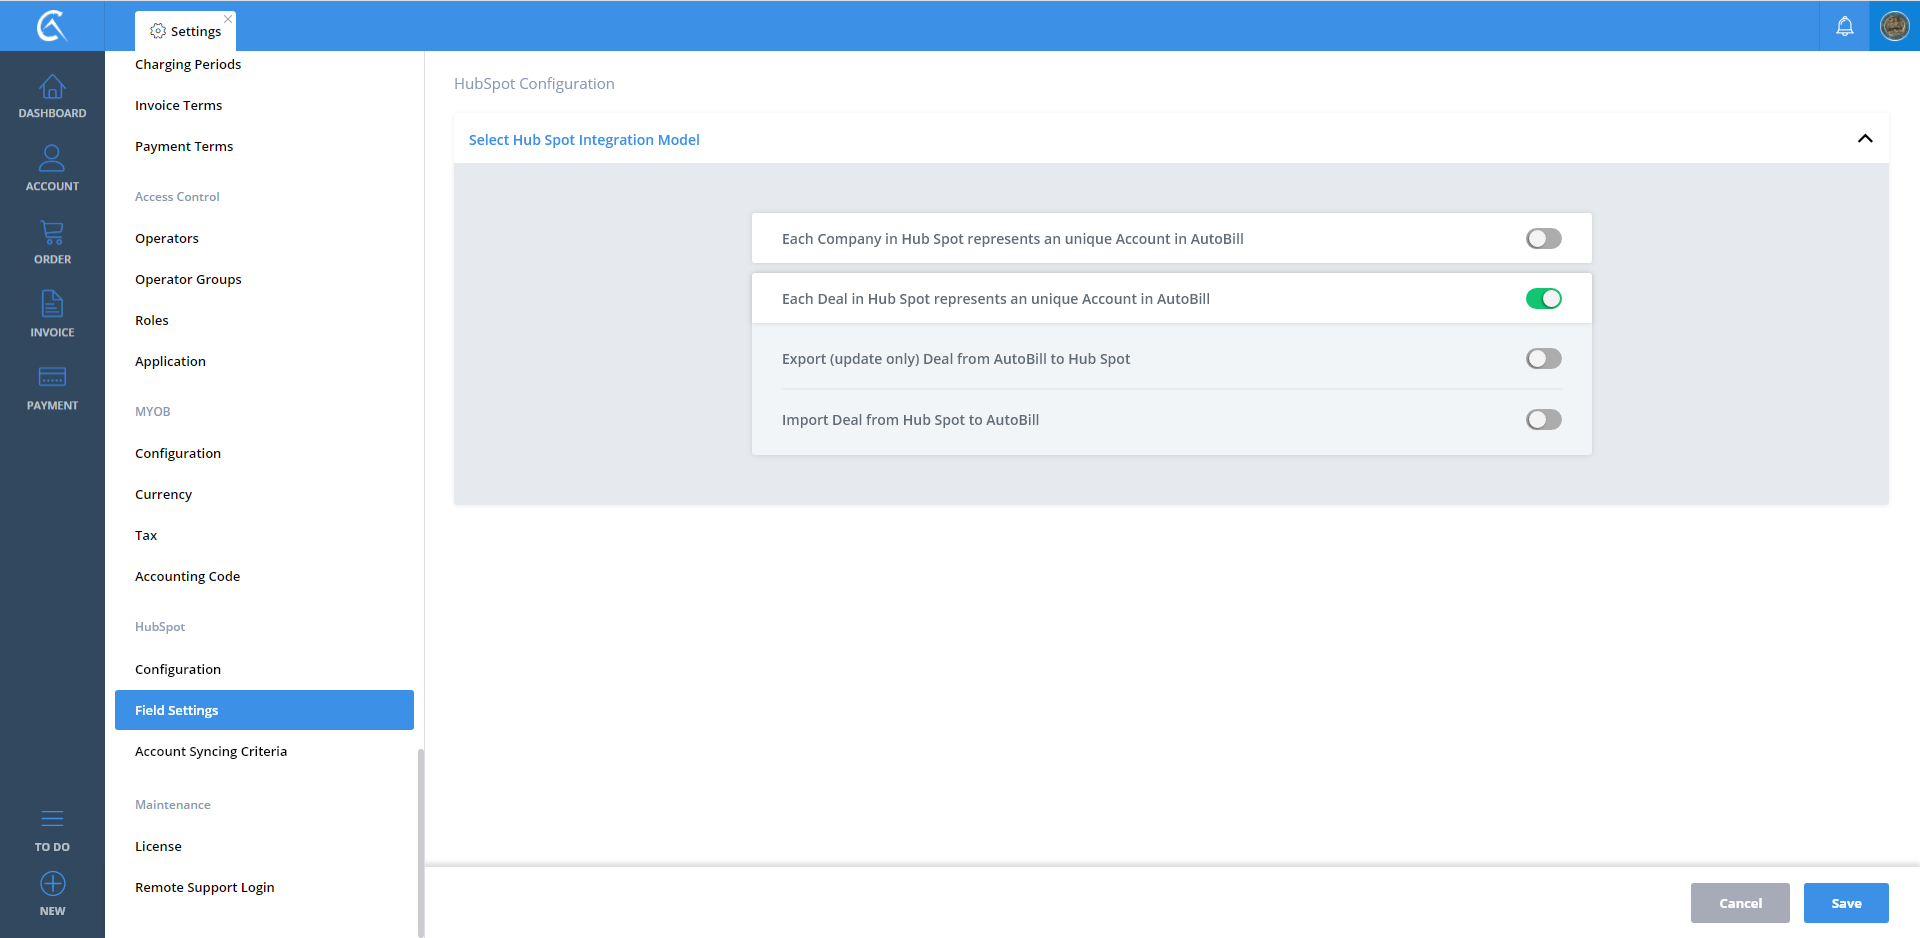The image size is (1920, 938).
Task: Disable Each Deal represents unique Account toggle
Action: pyautogui.click(x=1543, y=299)
